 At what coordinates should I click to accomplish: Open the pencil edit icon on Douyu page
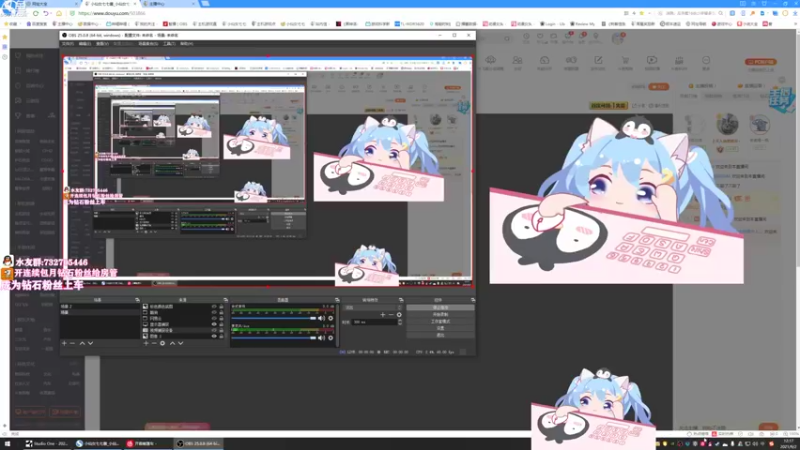[598, 60]
